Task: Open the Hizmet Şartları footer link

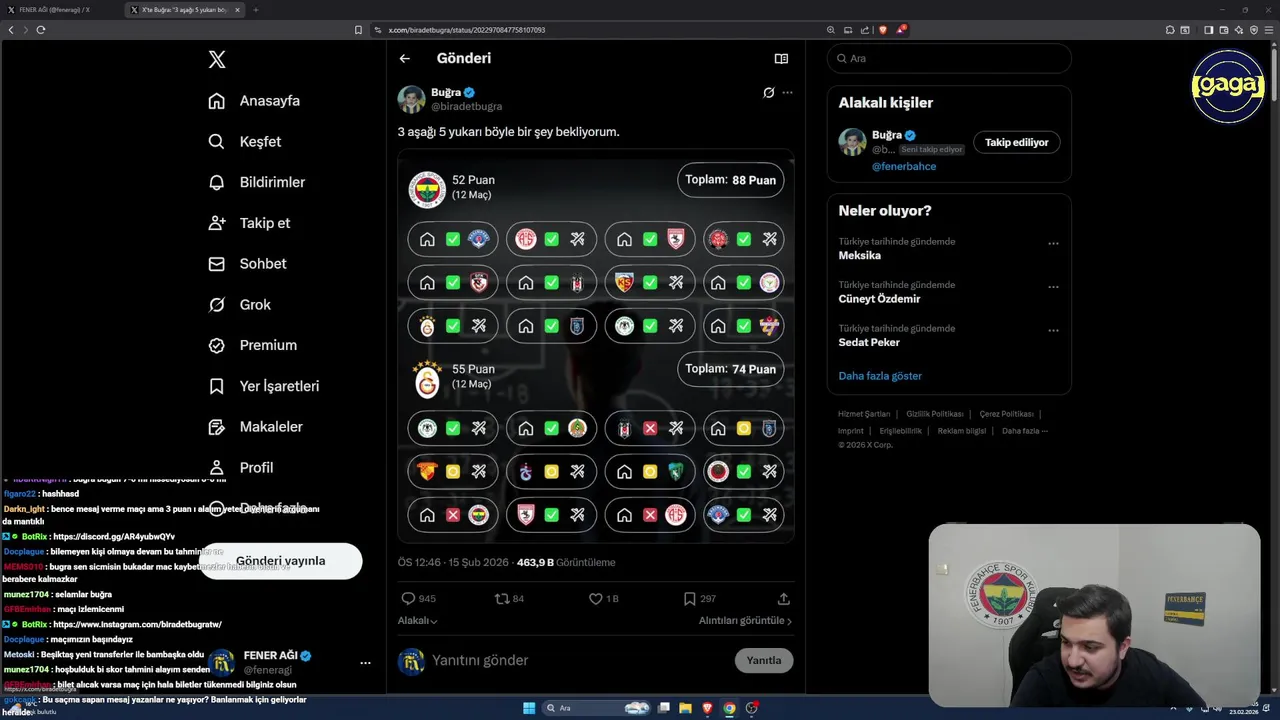Action: [x=864, y=414]
